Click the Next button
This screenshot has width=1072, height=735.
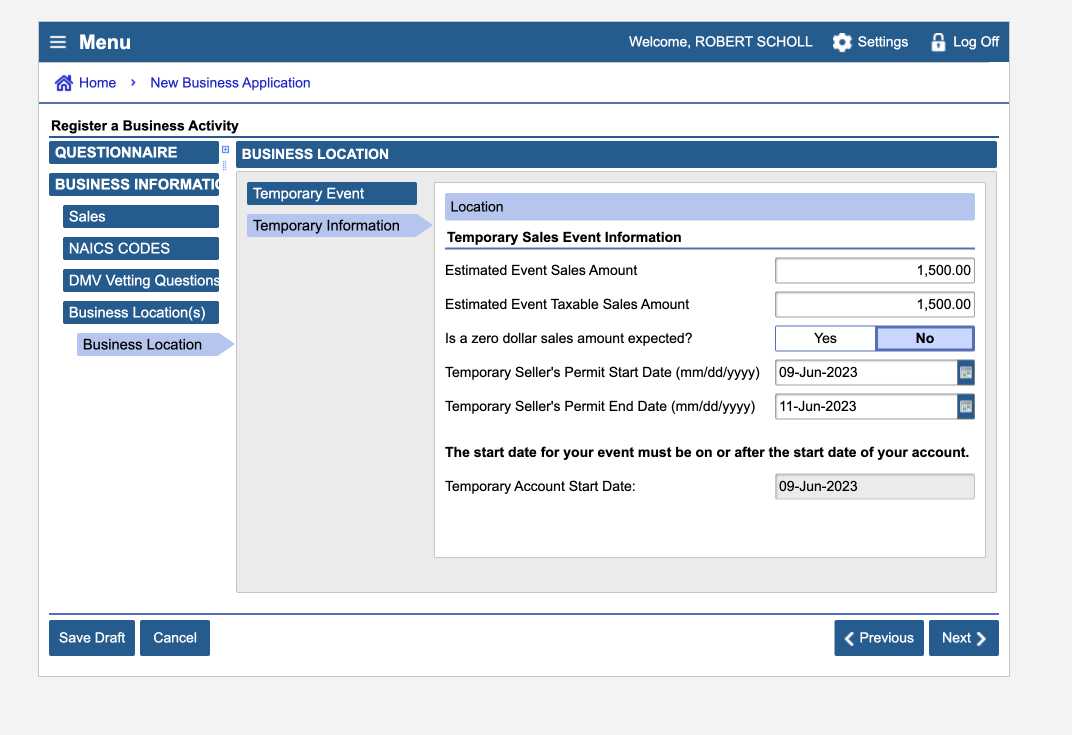[x=963, y=638]
